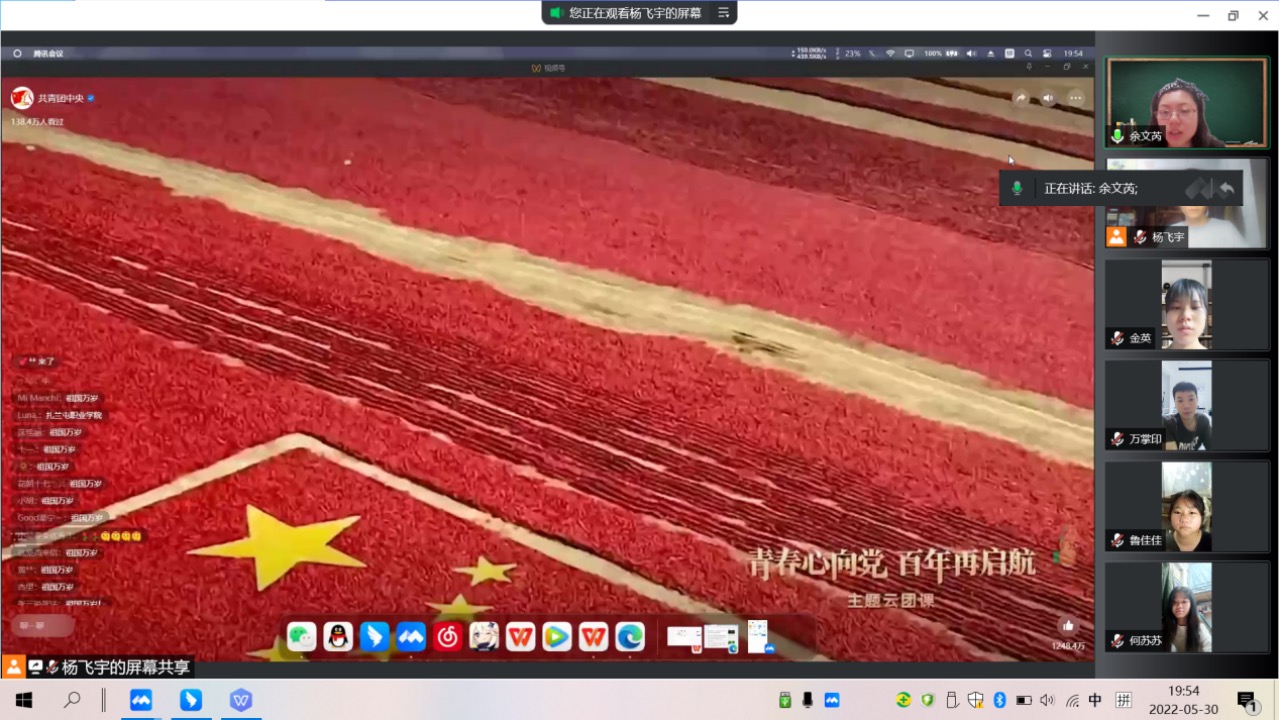The image size is (1279, 720).
Task: Open WeChat from the shared-screen dock
Action: (x=302, y=636)
